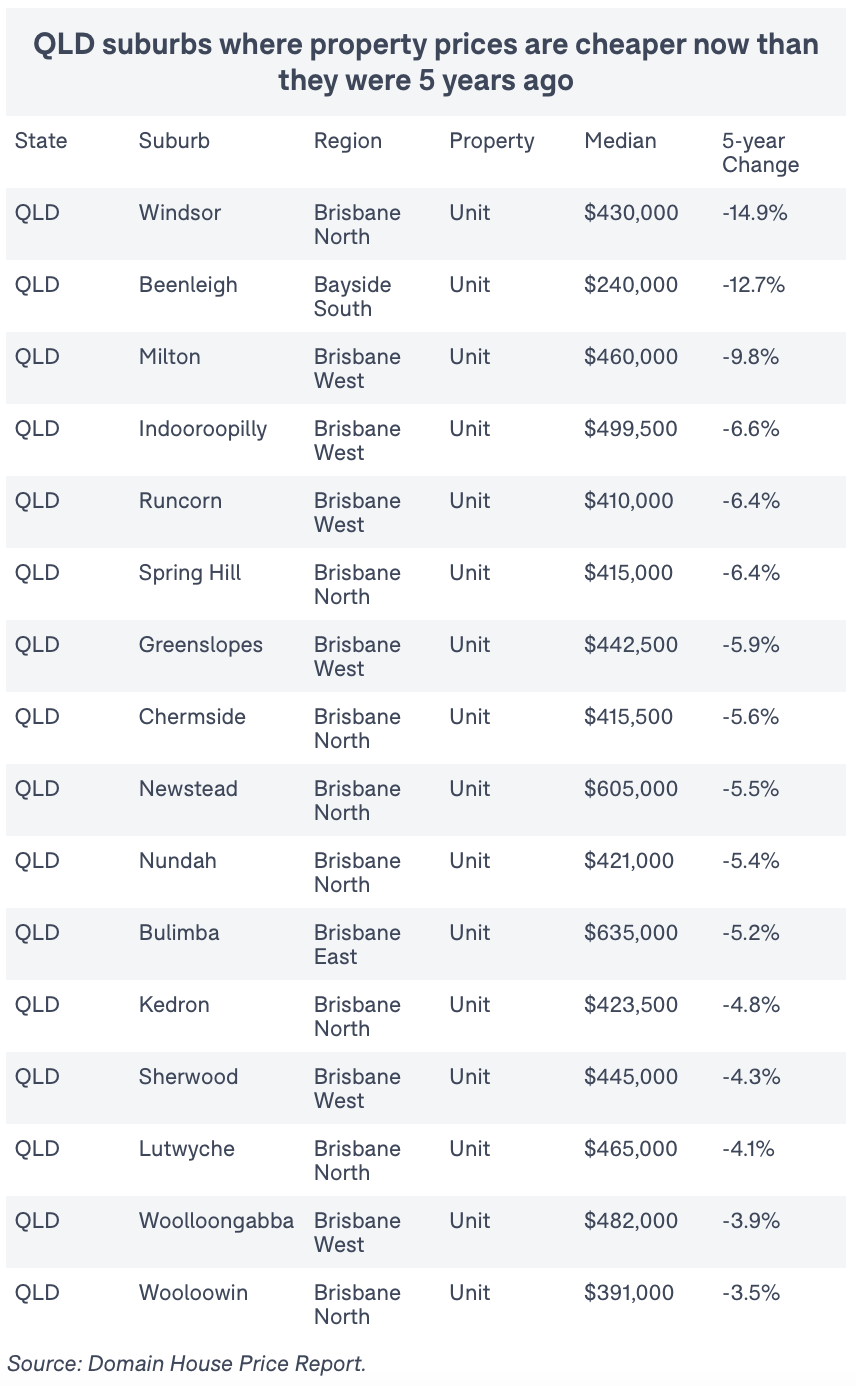Select the Windsor suburb cell
Viewport: 856px width, 1386px height.
click(180, 213)
